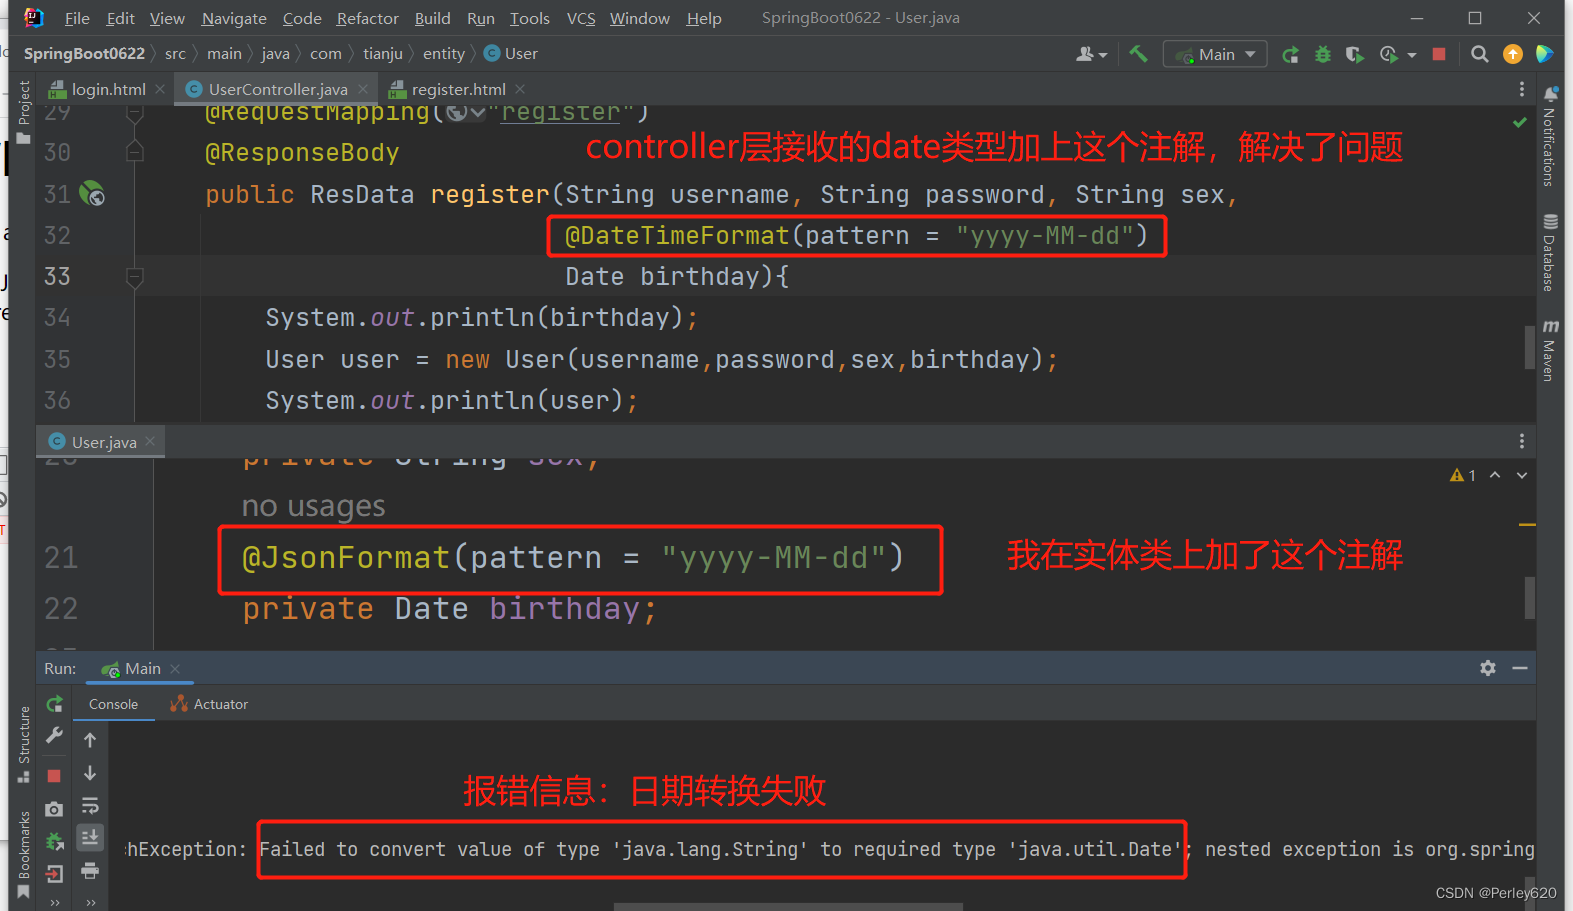The height and width of the screenshot is (911, 1573).
Task: Open the Refactor menu
Action: [367, 18]
